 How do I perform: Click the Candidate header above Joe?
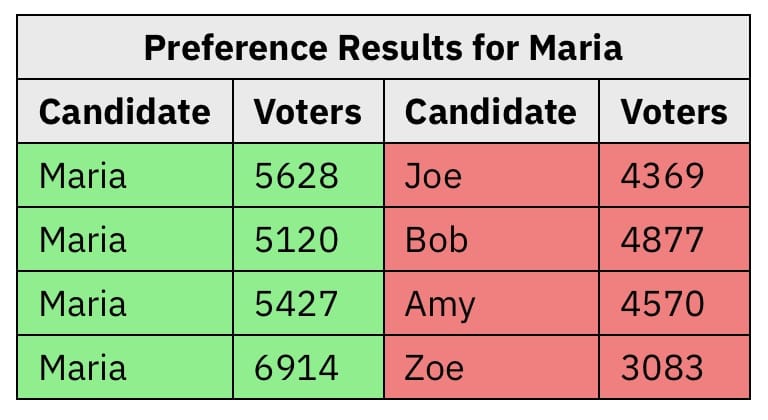pyautogui.click(x=491, y=111)
